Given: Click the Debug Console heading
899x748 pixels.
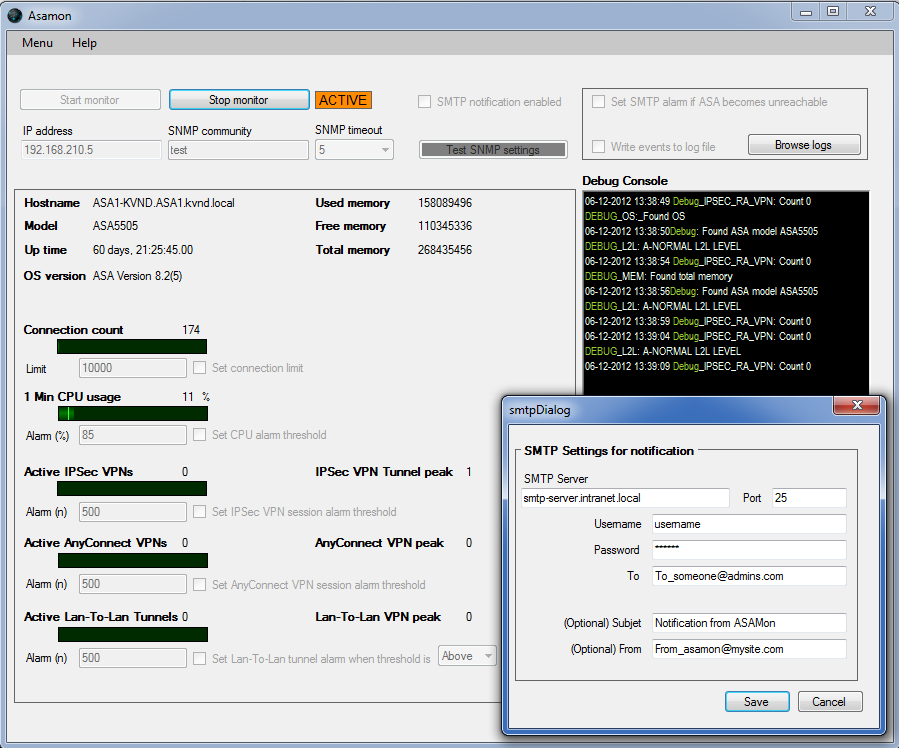Looking at the screenshot, I should click(625, 181).
